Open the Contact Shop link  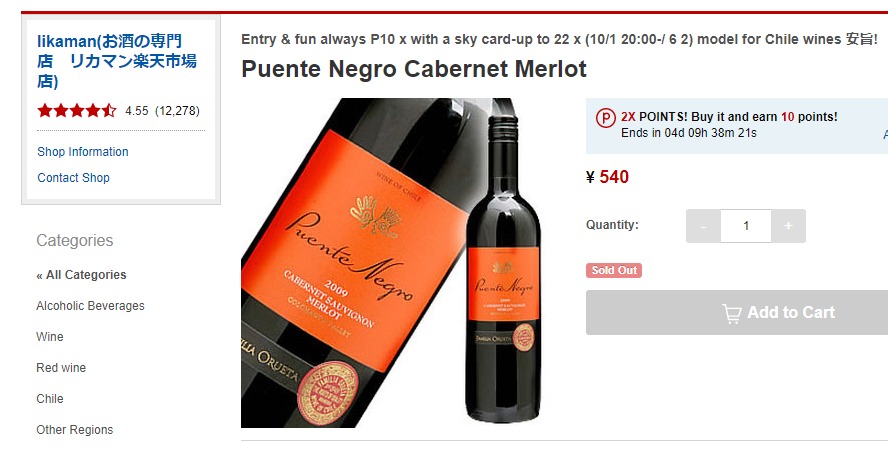tap(73, 178)
